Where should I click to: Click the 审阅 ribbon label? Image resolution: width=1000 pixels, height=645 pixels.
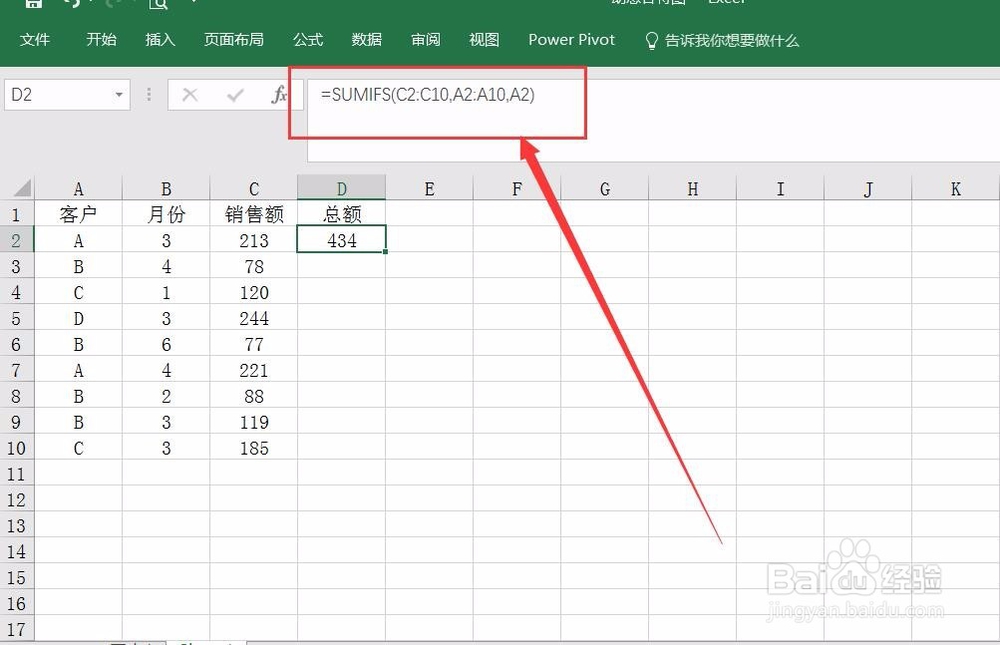425,40
